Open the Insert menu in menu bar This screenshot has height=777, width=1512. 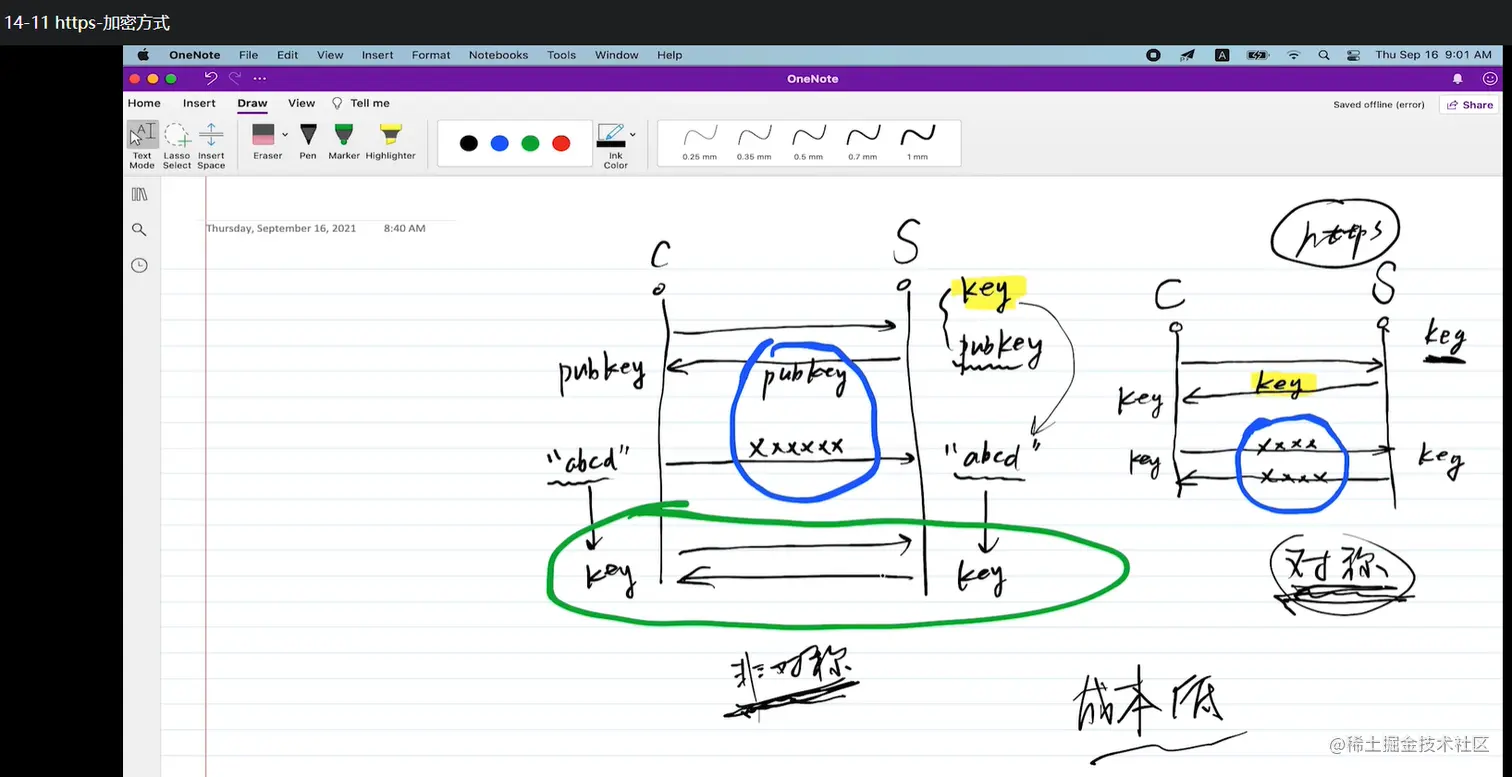click(x=377, y=55)
